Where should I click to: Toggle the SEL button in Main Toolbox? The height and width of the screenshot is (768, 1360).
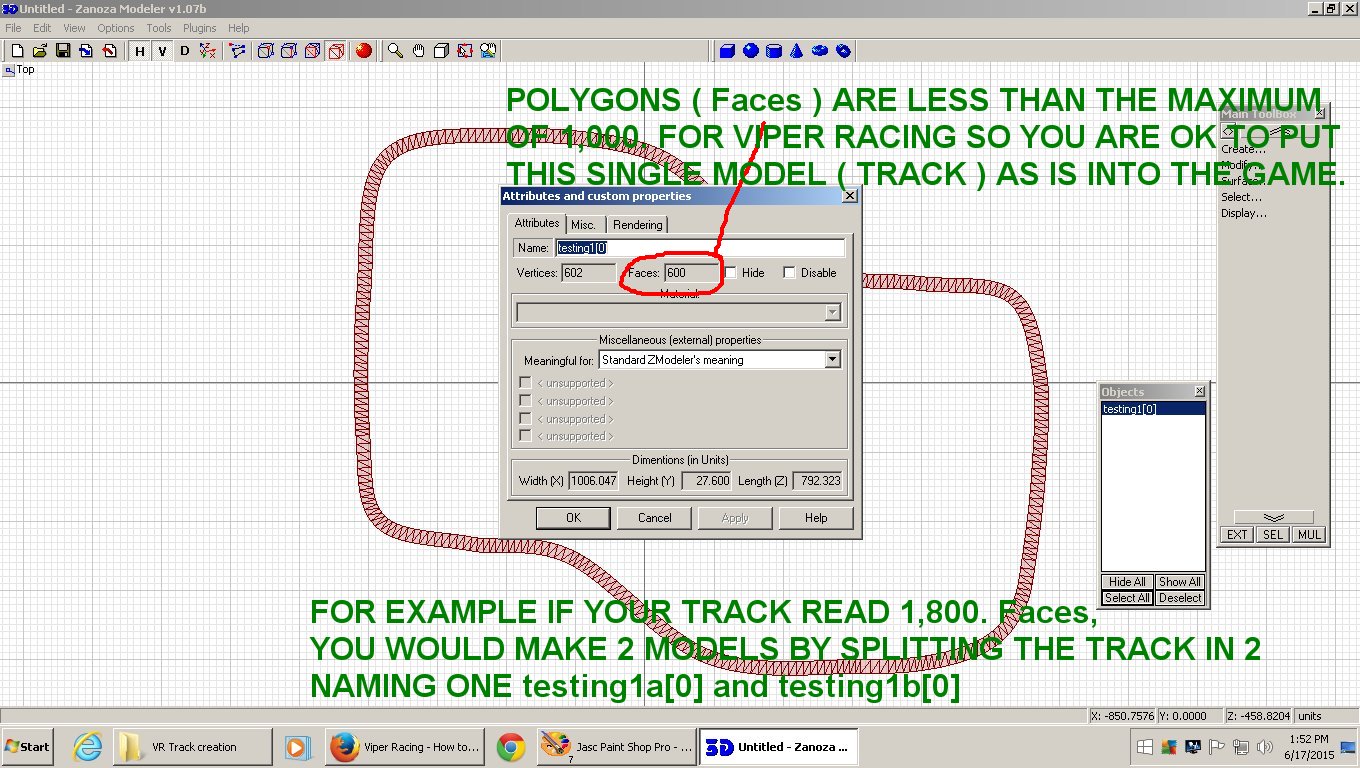click(x=1273, y=535)
